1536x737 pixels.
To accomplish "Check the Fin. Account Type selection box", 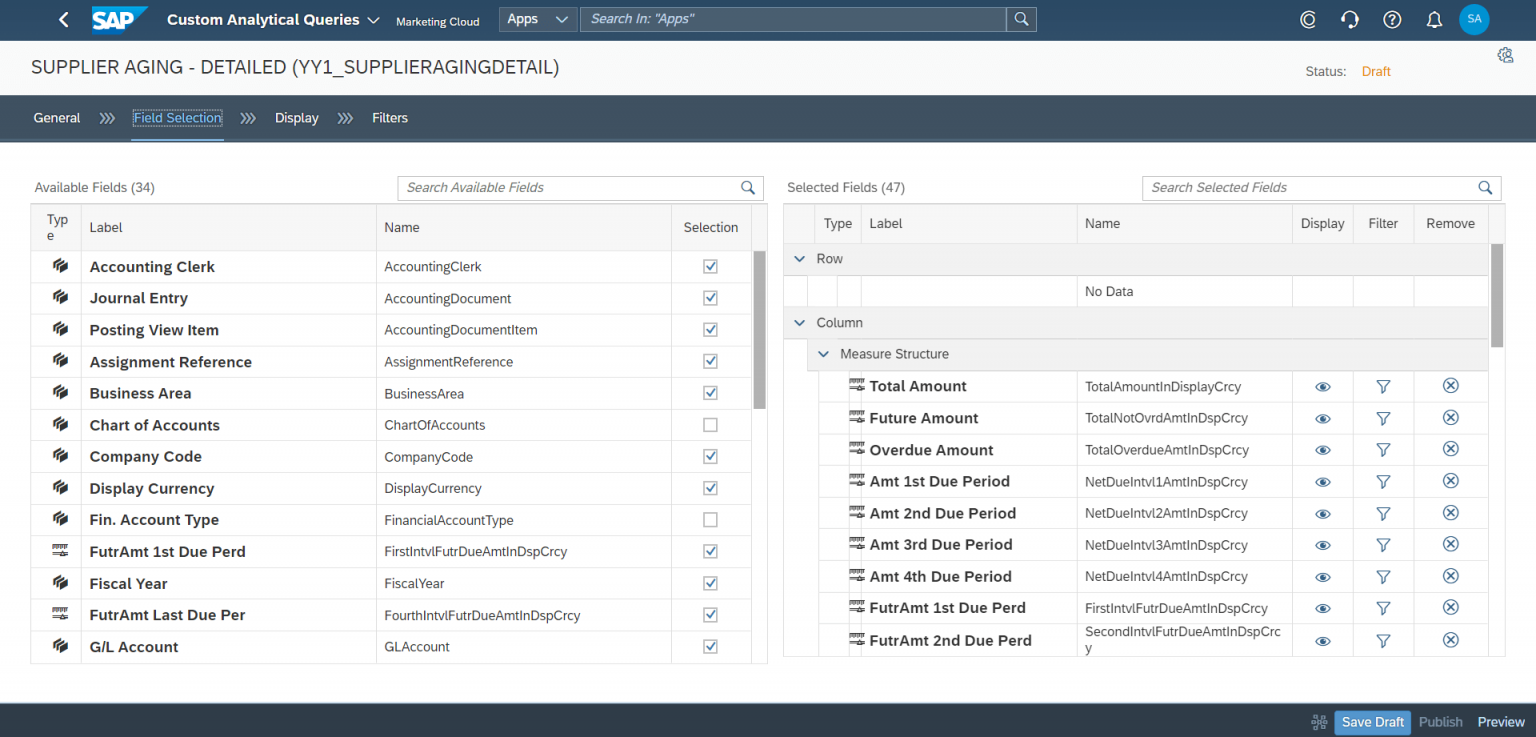I will click(710, 519).
